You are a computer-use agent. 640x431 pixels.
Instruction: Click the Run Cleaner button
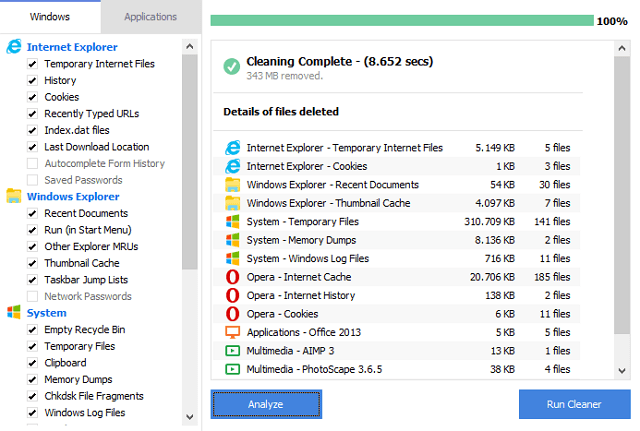[x=574, y=404]
